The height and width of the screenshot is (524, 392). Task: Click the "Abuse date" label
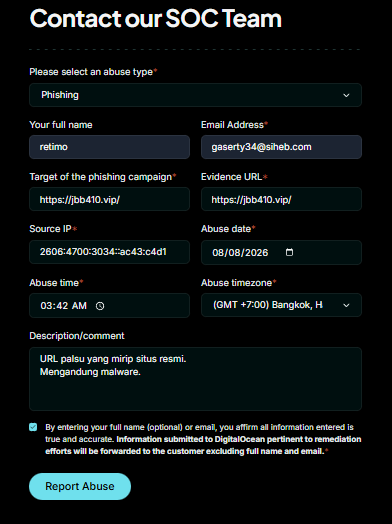tap(226, 229)
